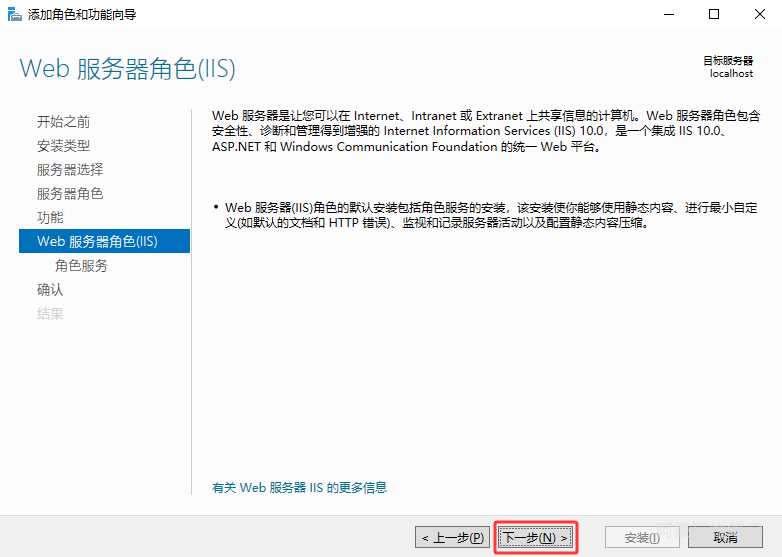Click the 添加角色和功能向导 window title
The image size is (782, 557).
click(x=82, y=14)
